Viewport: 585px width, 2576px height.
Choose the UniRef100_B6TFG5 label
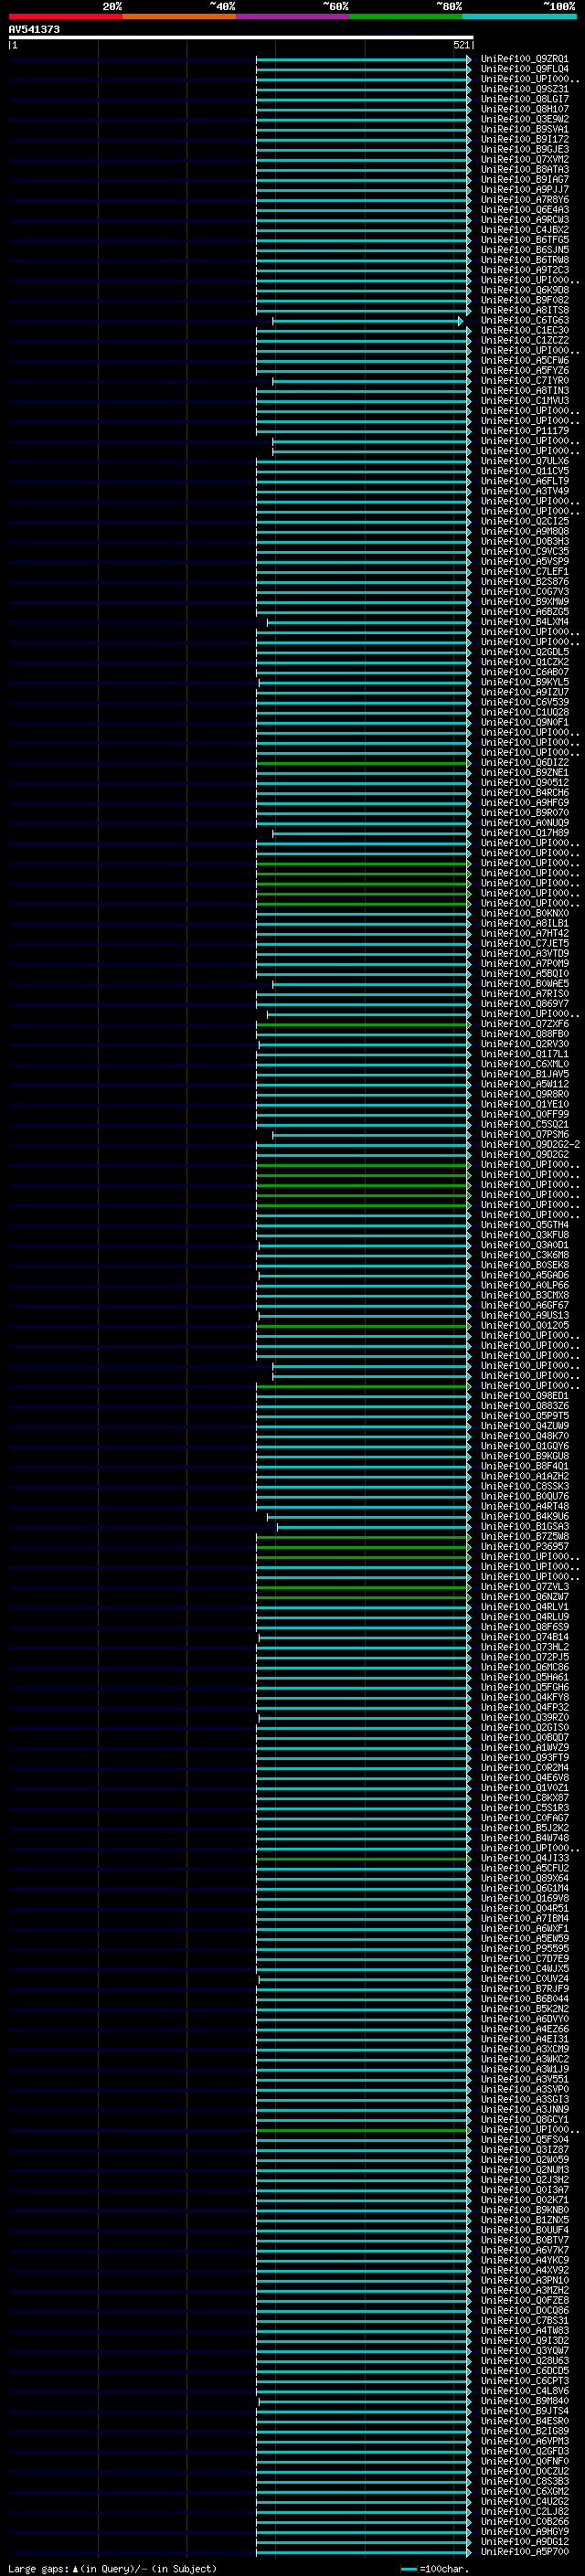524,240
